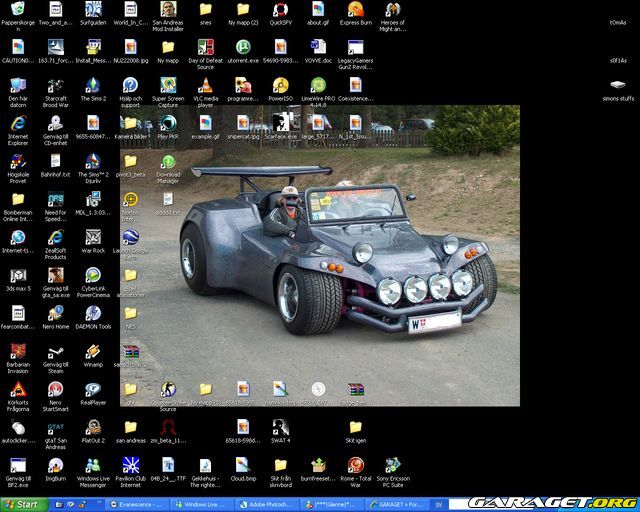Open the 'simons stuffs' drive icon
This screenshot has height=512, width=640.
(x=618, y=86)
